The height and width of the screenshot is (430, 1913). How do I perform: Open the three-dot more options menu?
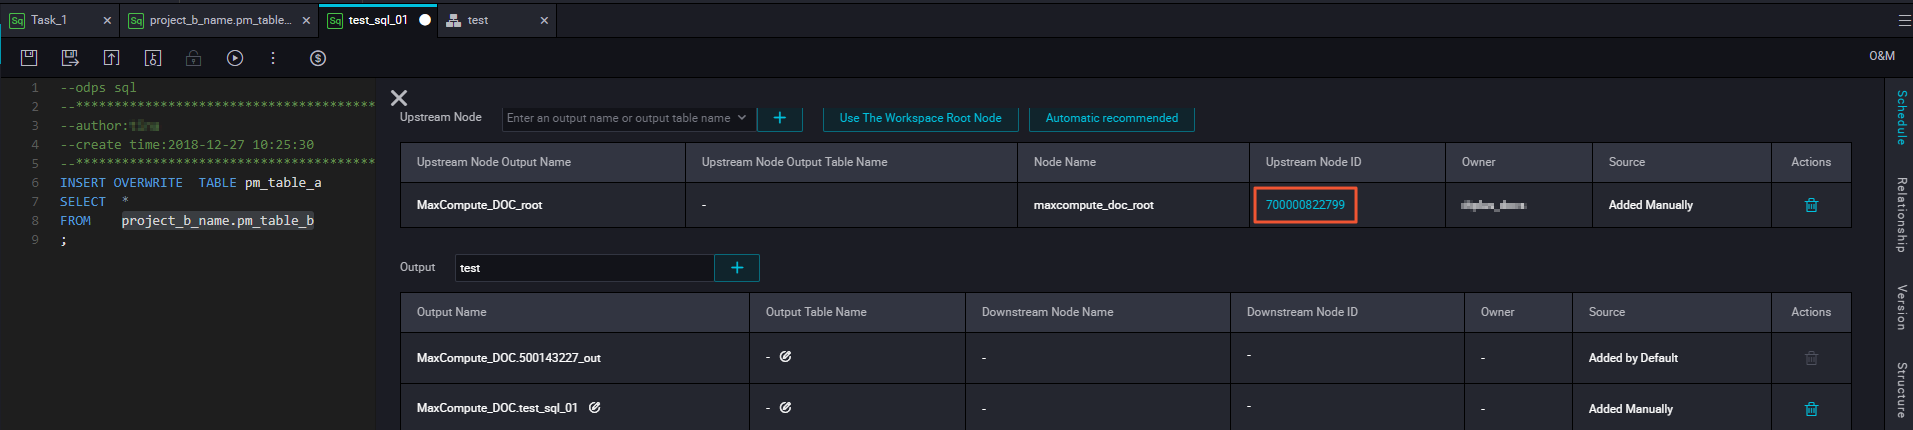pos(273,58)
